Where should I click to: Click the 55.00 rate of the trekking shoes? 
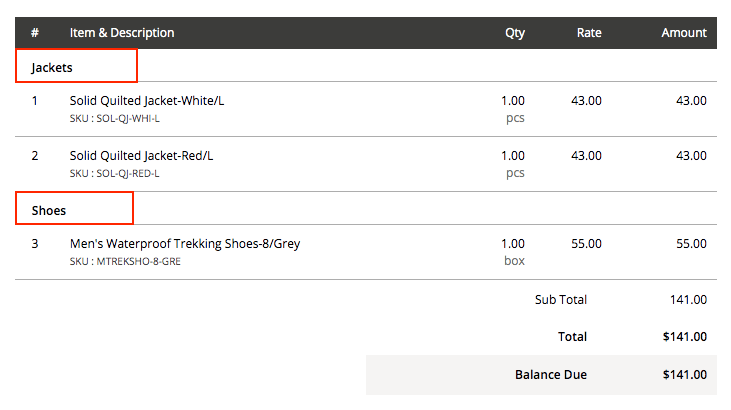pyautogui.click(x=586, y=244)
